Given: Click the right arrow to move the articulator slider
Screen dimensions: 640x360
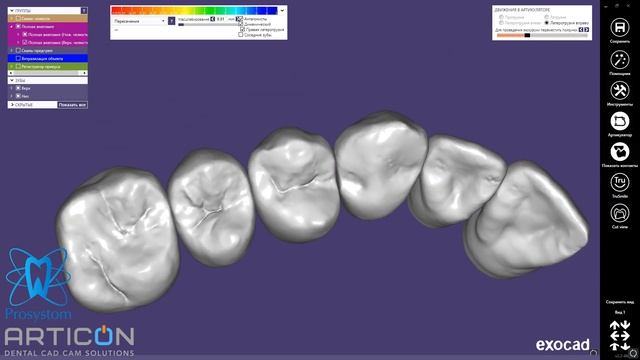Looking at the screenshot, I should coord(587,30).
